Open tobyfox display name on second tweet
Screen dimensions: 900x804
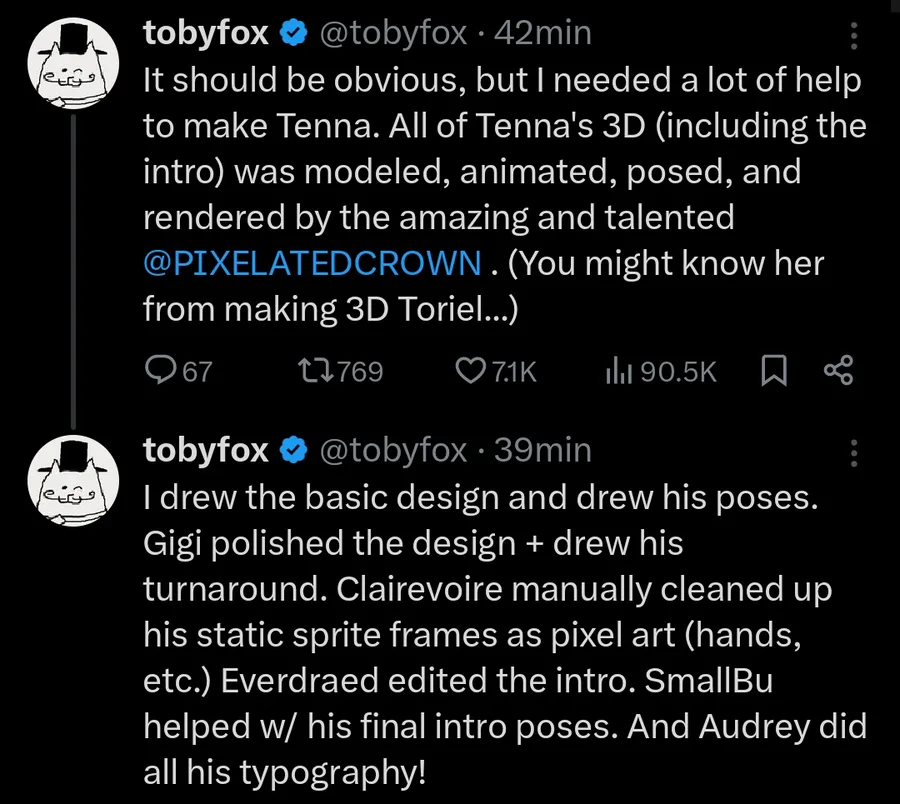pos(206,450)
